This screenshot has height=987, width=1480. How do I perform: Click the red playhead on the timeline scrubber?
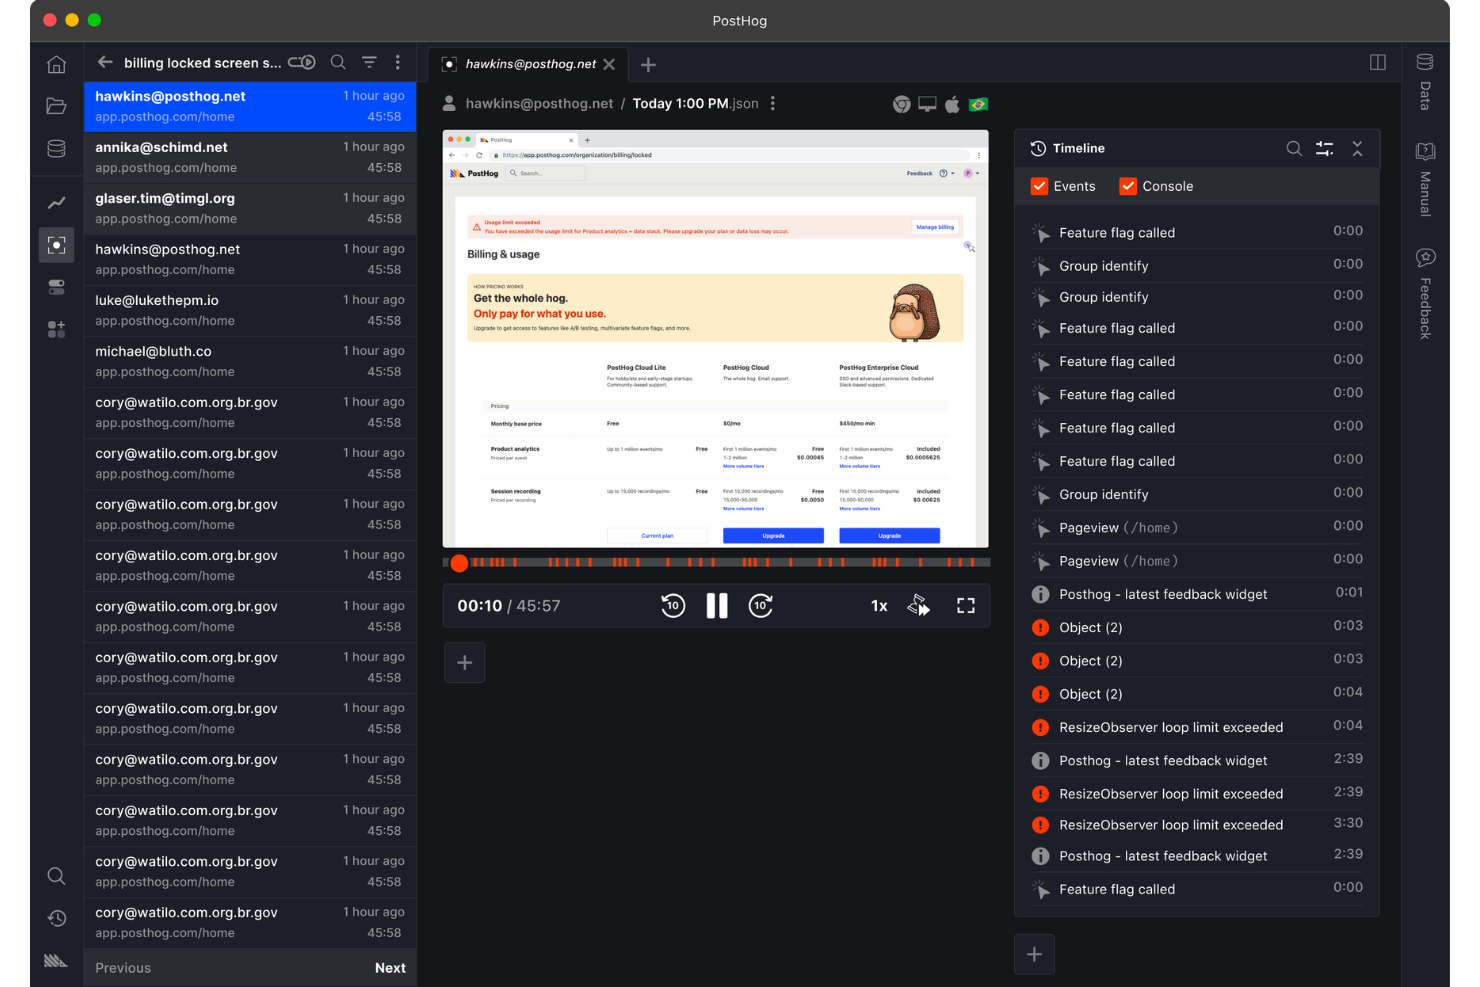(459, 563)
